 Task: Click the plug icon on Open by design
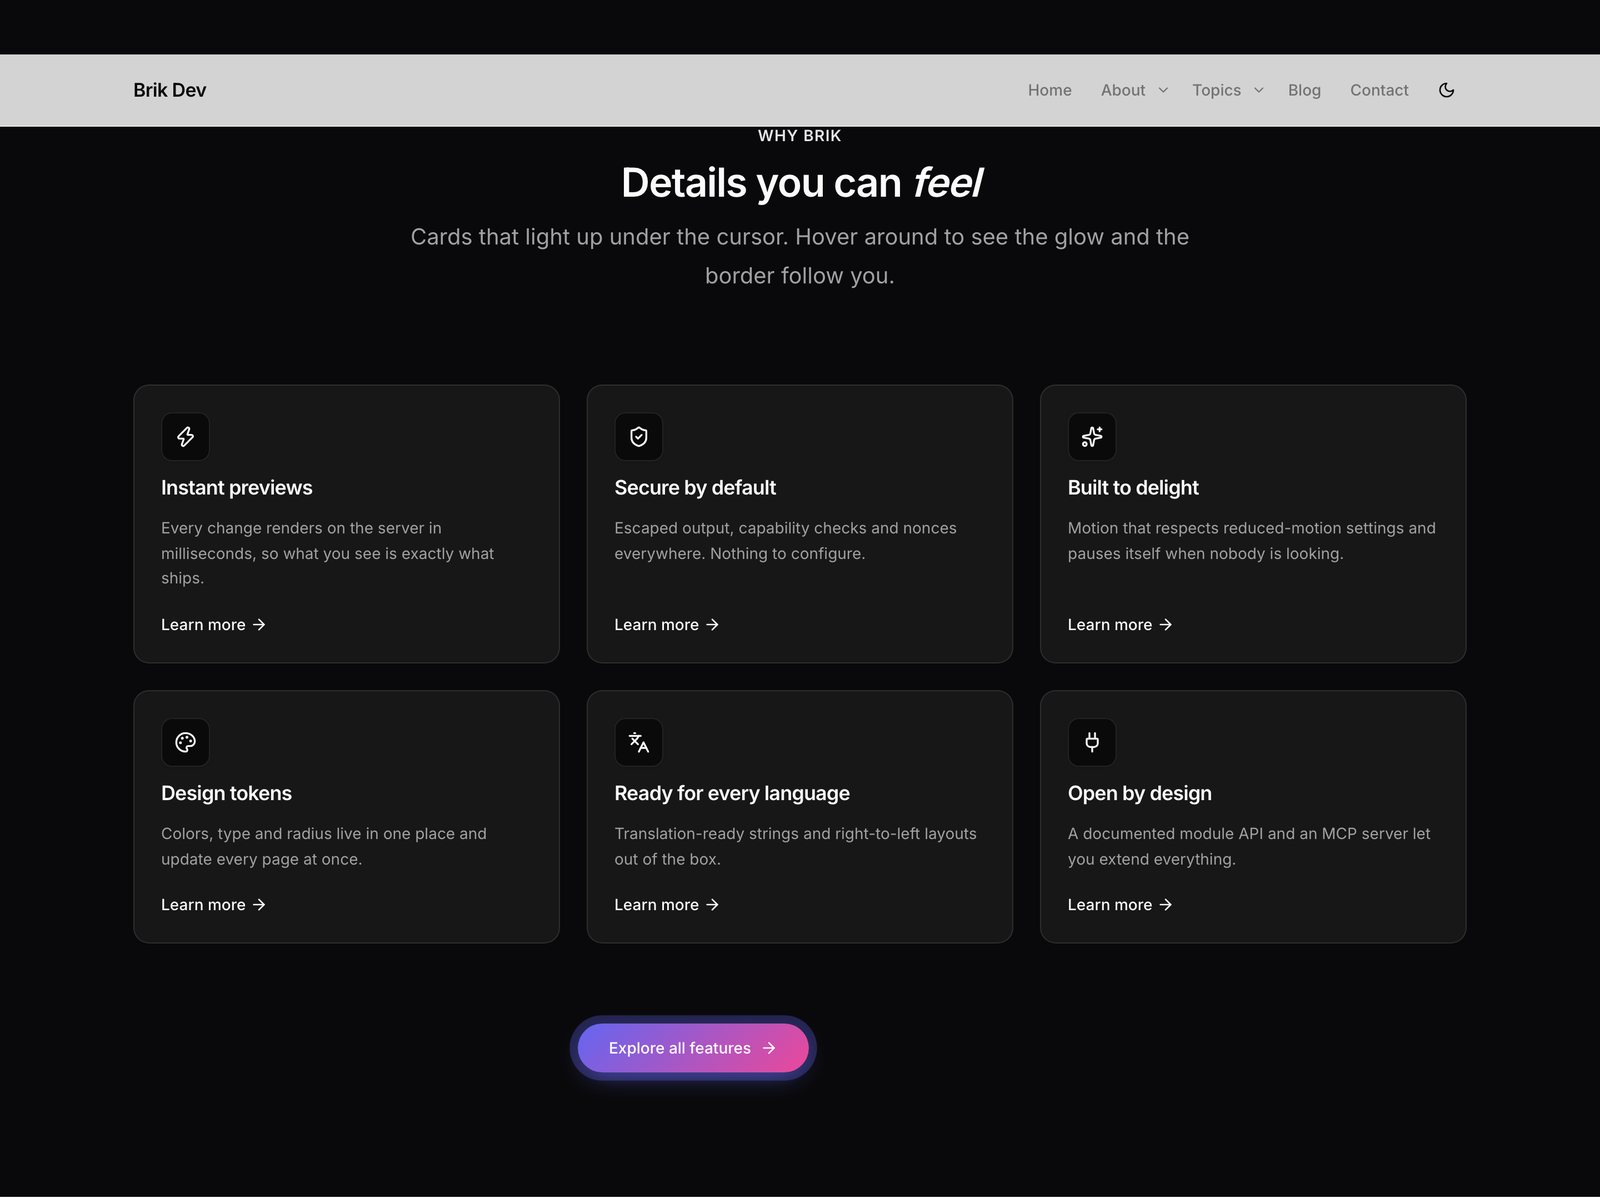[1092, 742]
